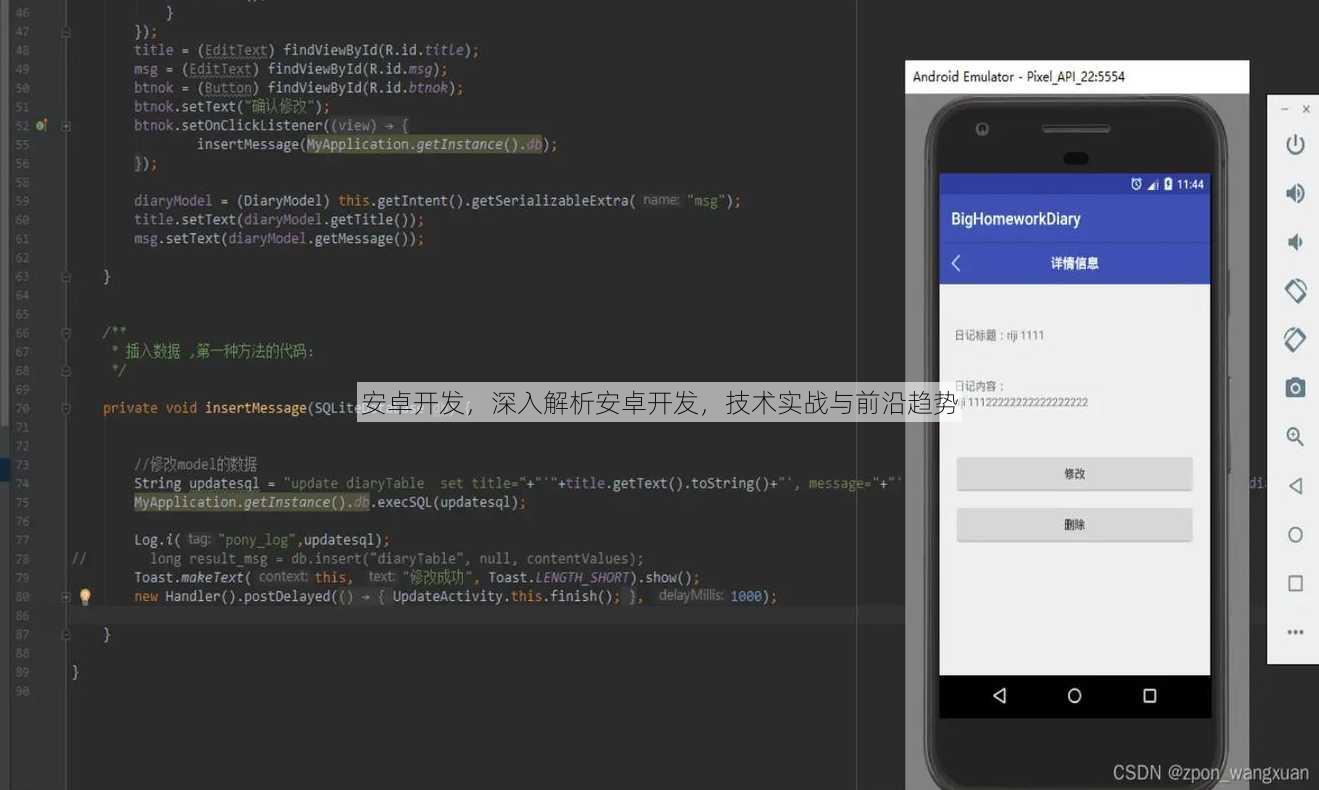1319x790 pixels.
Task: Take a screenshot with the camera icon
Action: coord(1295,388)
